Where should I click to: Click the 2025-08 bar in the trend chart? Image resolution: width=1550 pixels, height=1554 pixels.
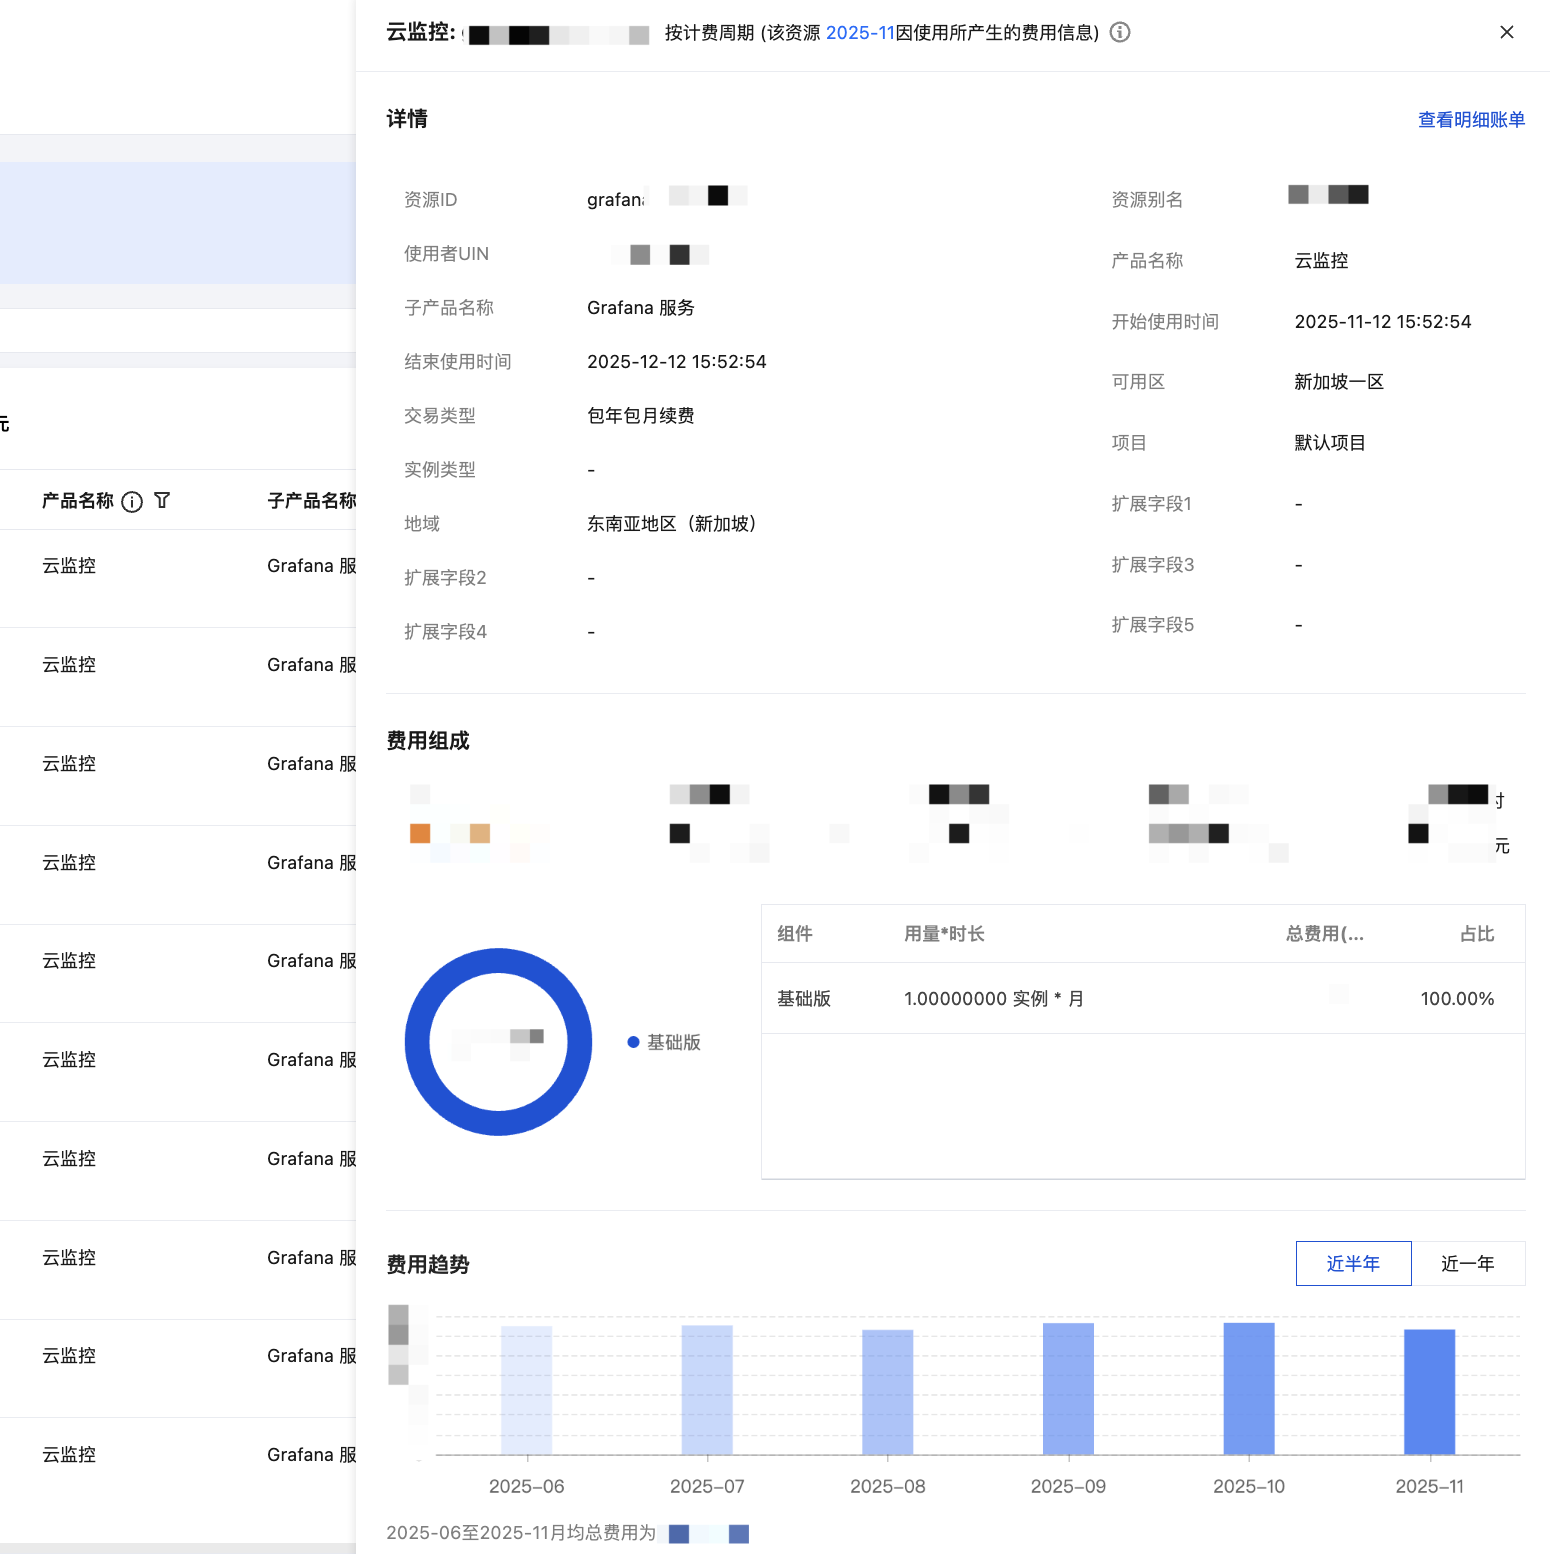click(x=888, y=1392)
